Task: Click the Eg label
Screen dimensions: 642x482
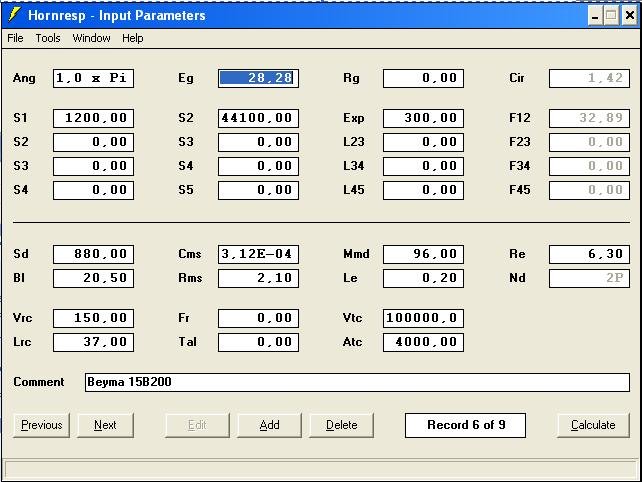Action: point(186,78)
